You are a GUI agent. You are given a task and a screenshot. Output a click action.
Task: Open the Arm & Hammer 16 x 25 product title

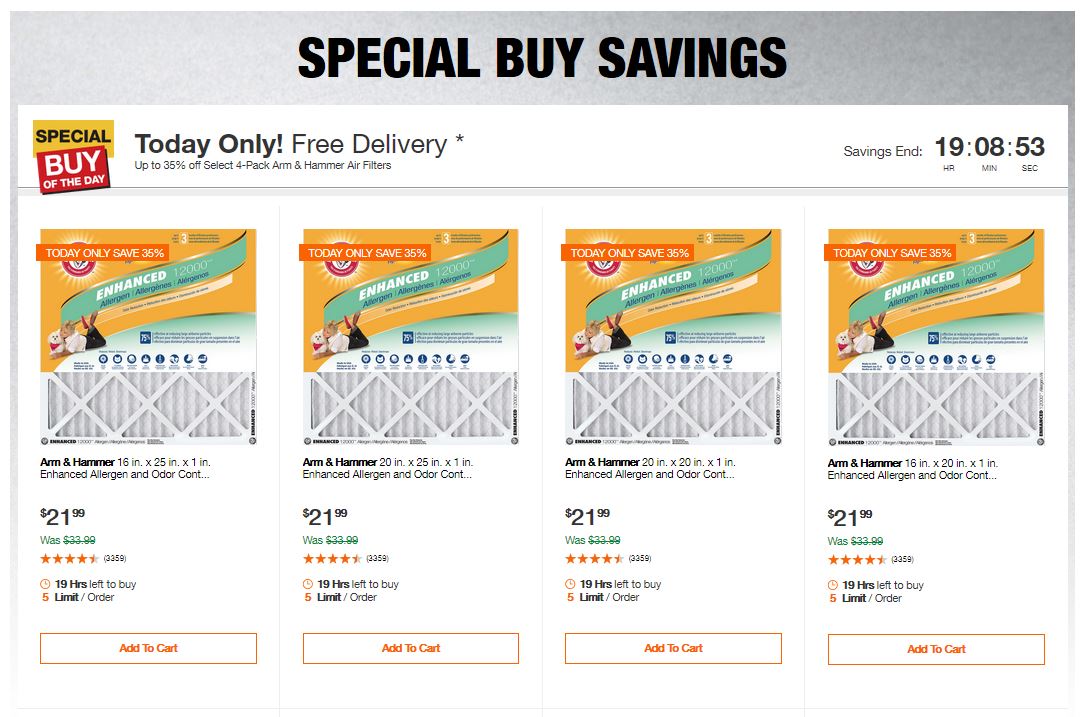point(125,468)
